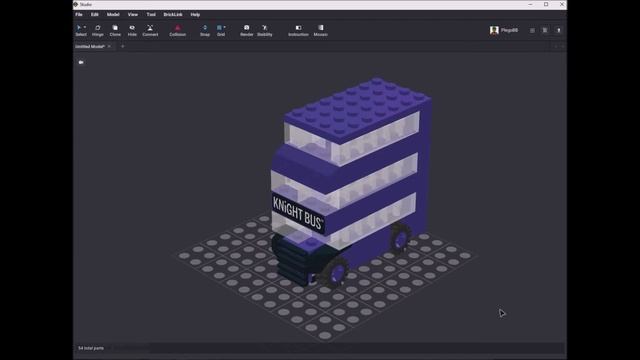This screenshot has height=360, width=640.
Task: Open the Edit menu
Action: [x=95, y=14]
